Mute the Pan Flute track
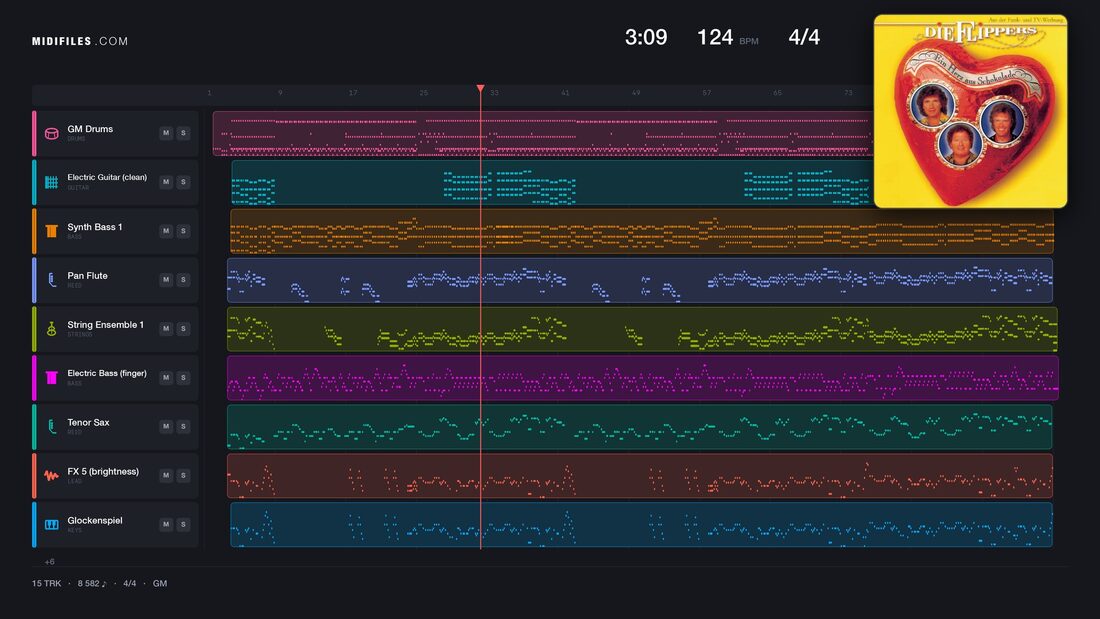Viewport: 1100px width, 619px height. tap(166, 279)
